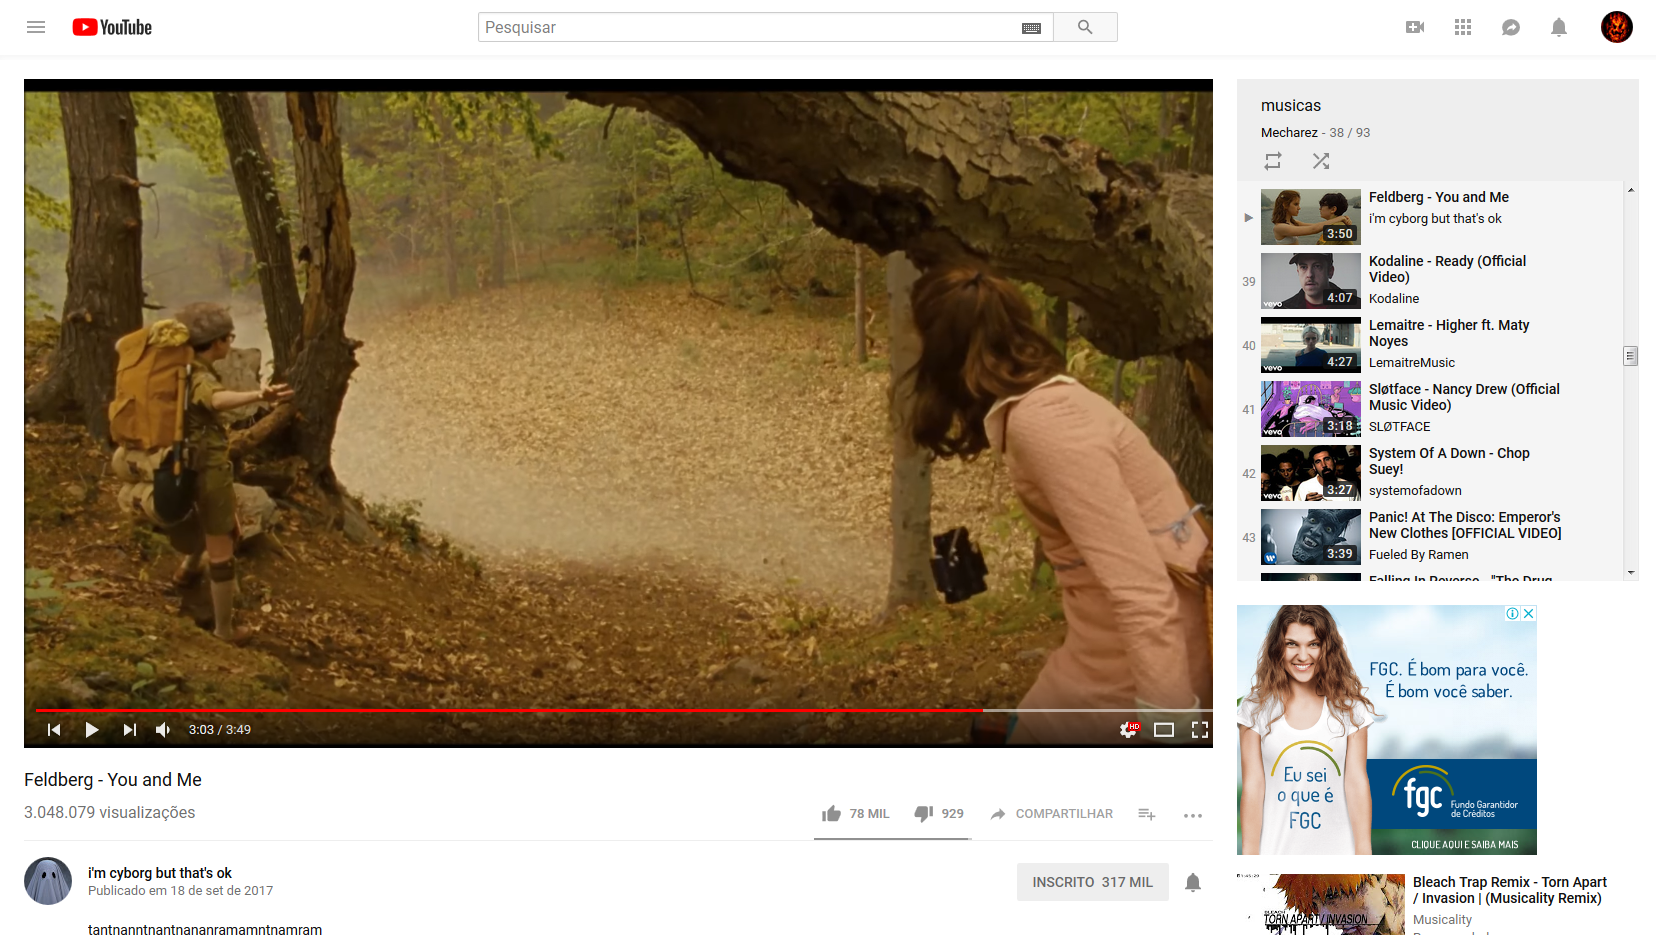This screenshot has width=1656, height=935.
Task: Click Kodaline Ready thumbnail
Action: (x=1311, y=281)
